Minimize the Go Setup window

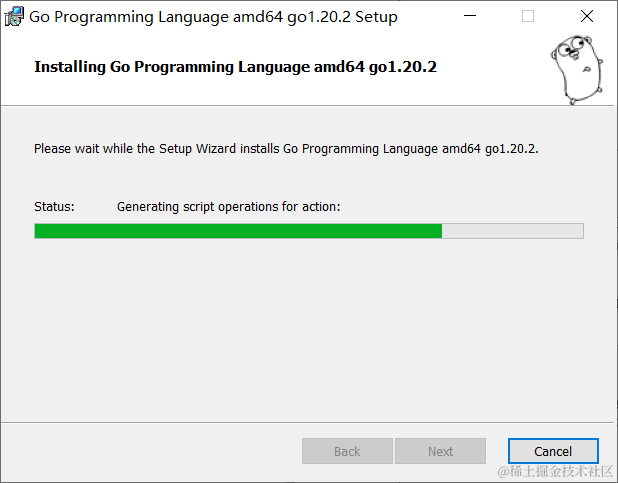[x=470, y=16]
